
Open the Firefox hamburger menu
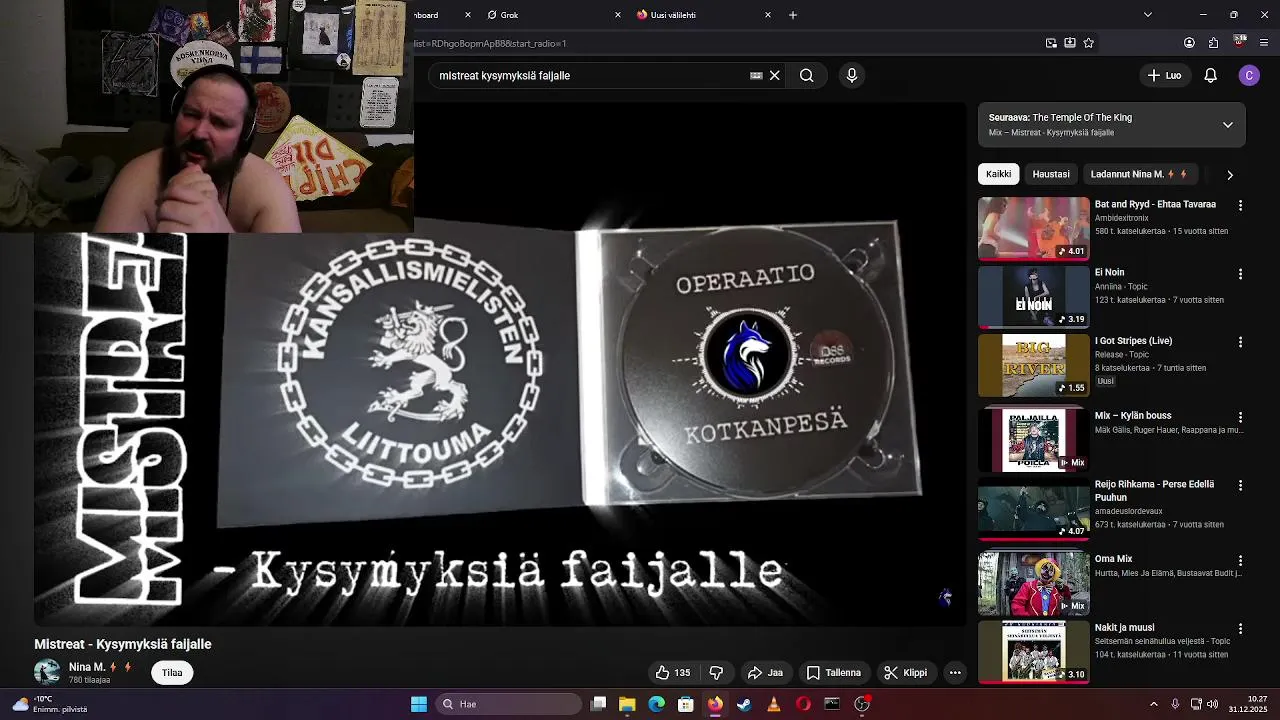[1264, 43]
